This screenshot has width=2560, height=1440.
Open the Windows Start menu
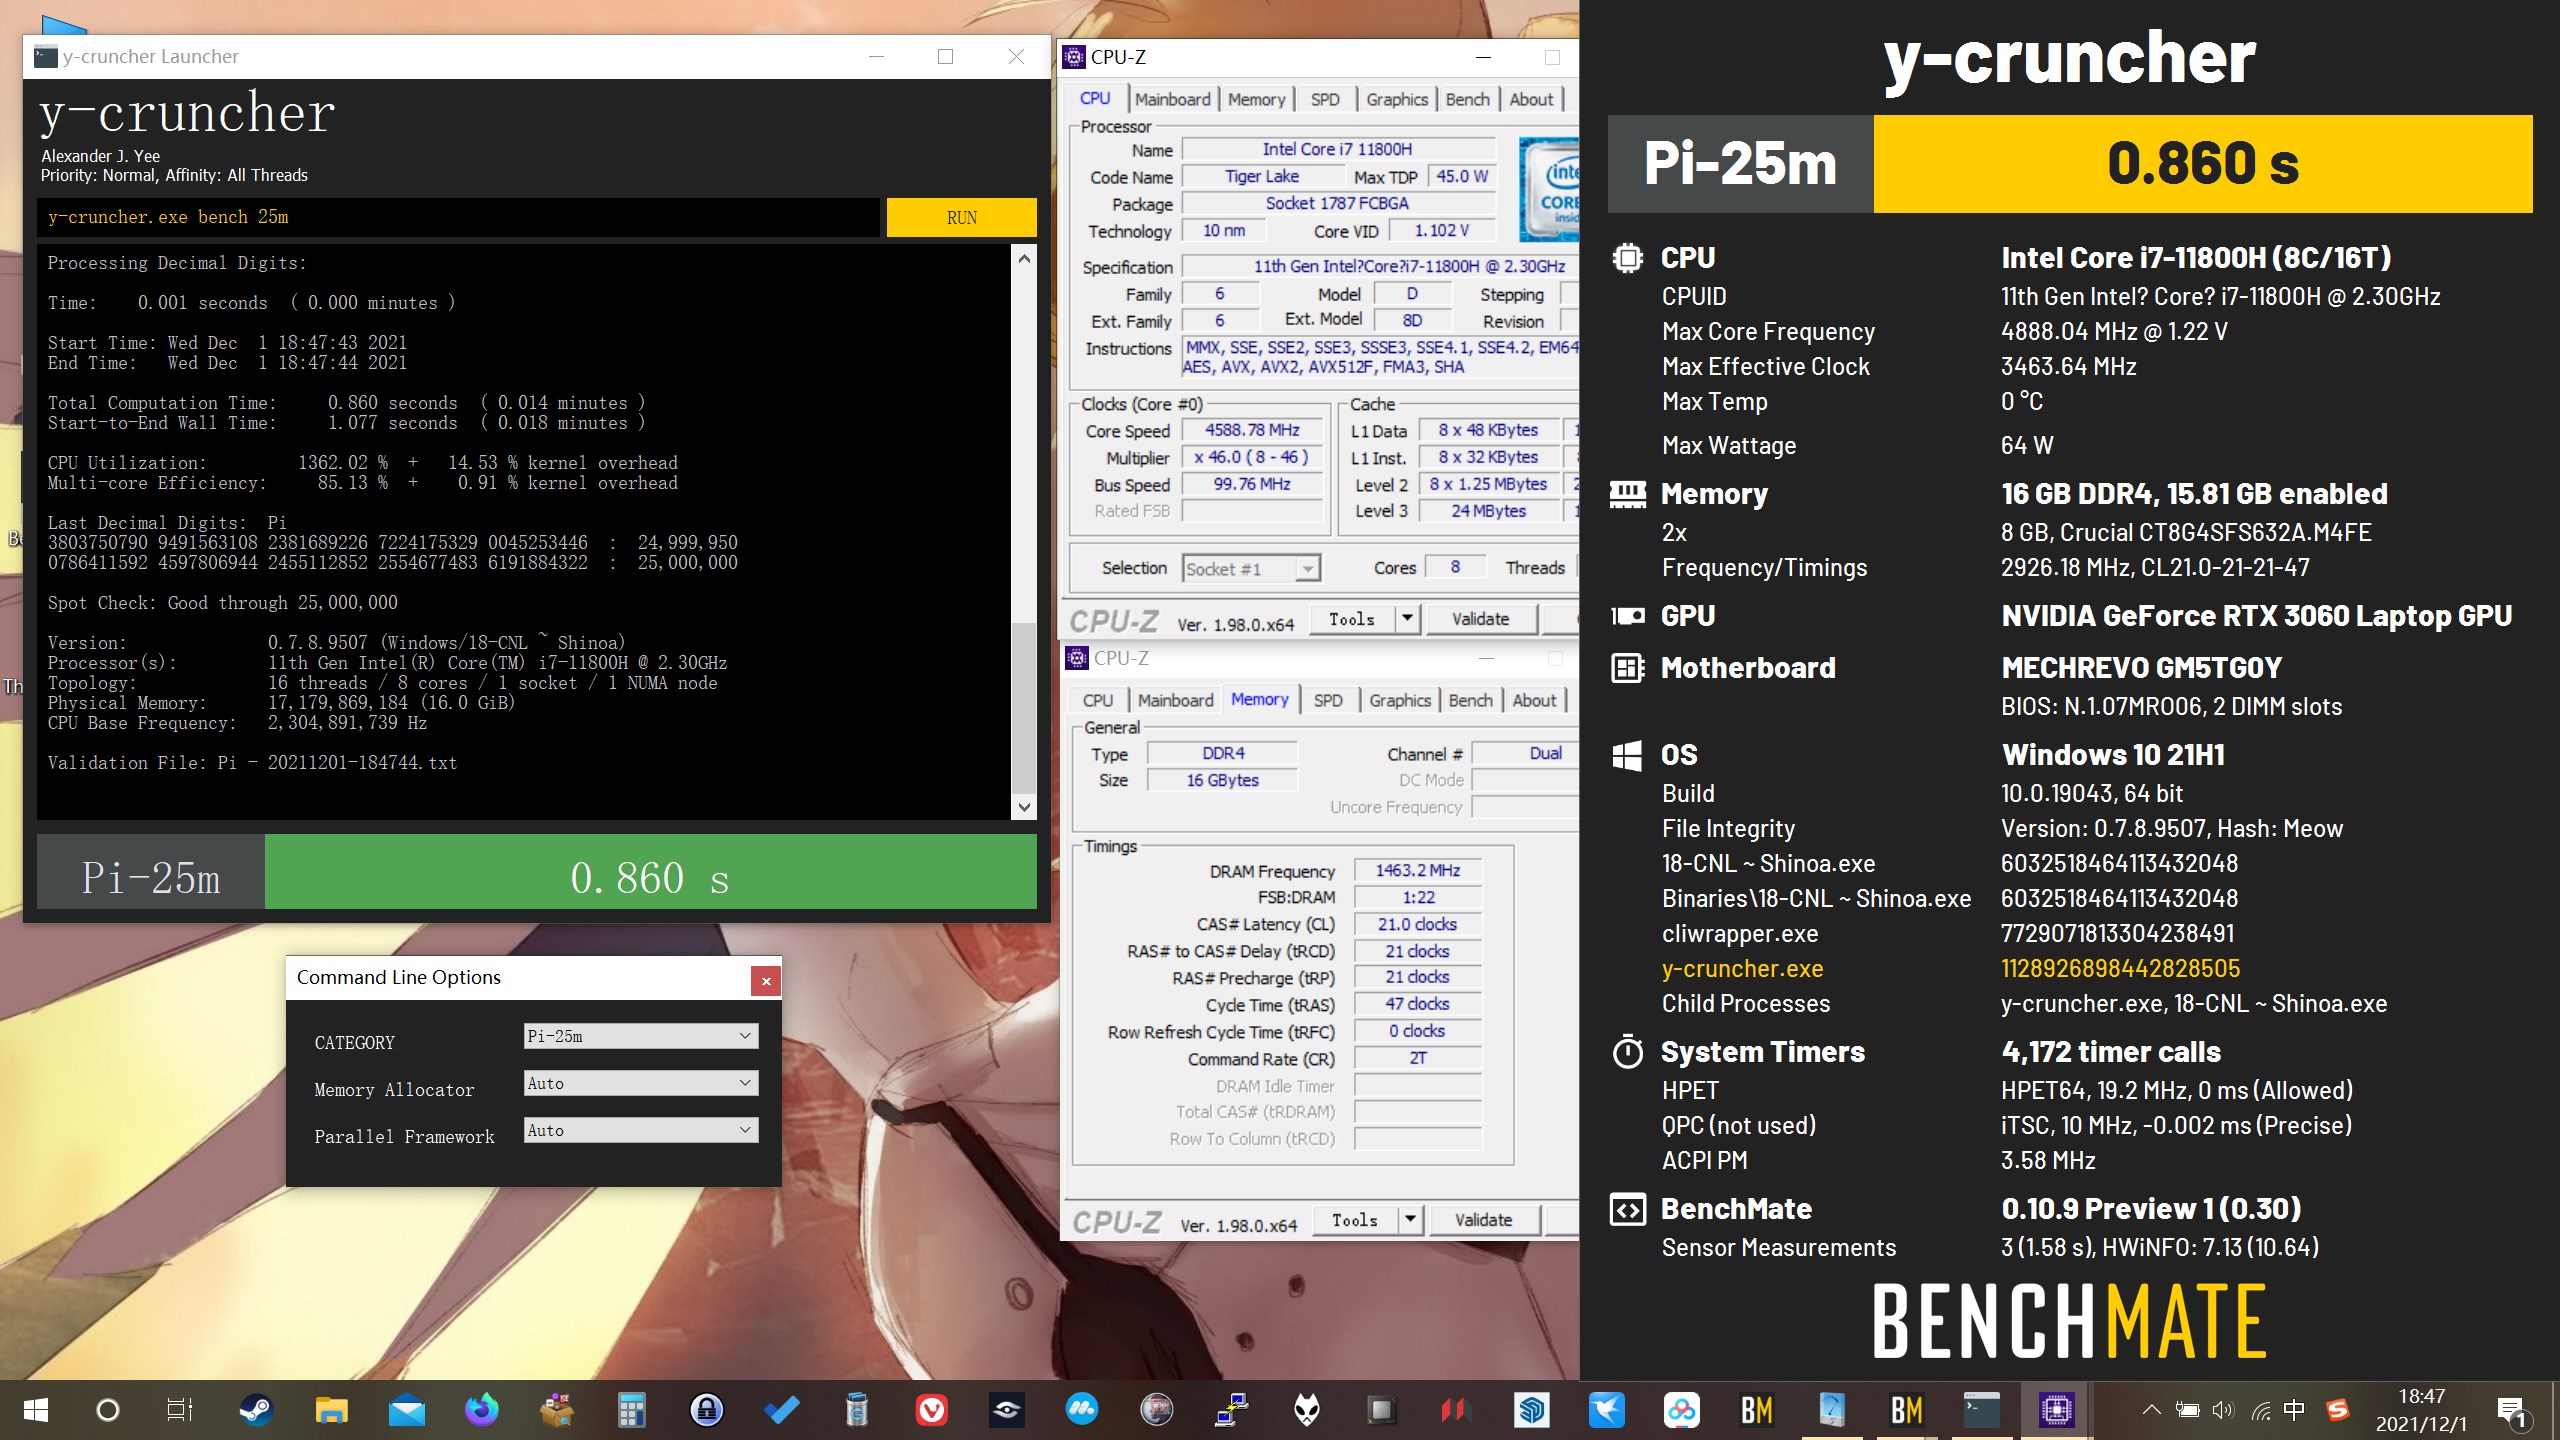[36, 1410]
